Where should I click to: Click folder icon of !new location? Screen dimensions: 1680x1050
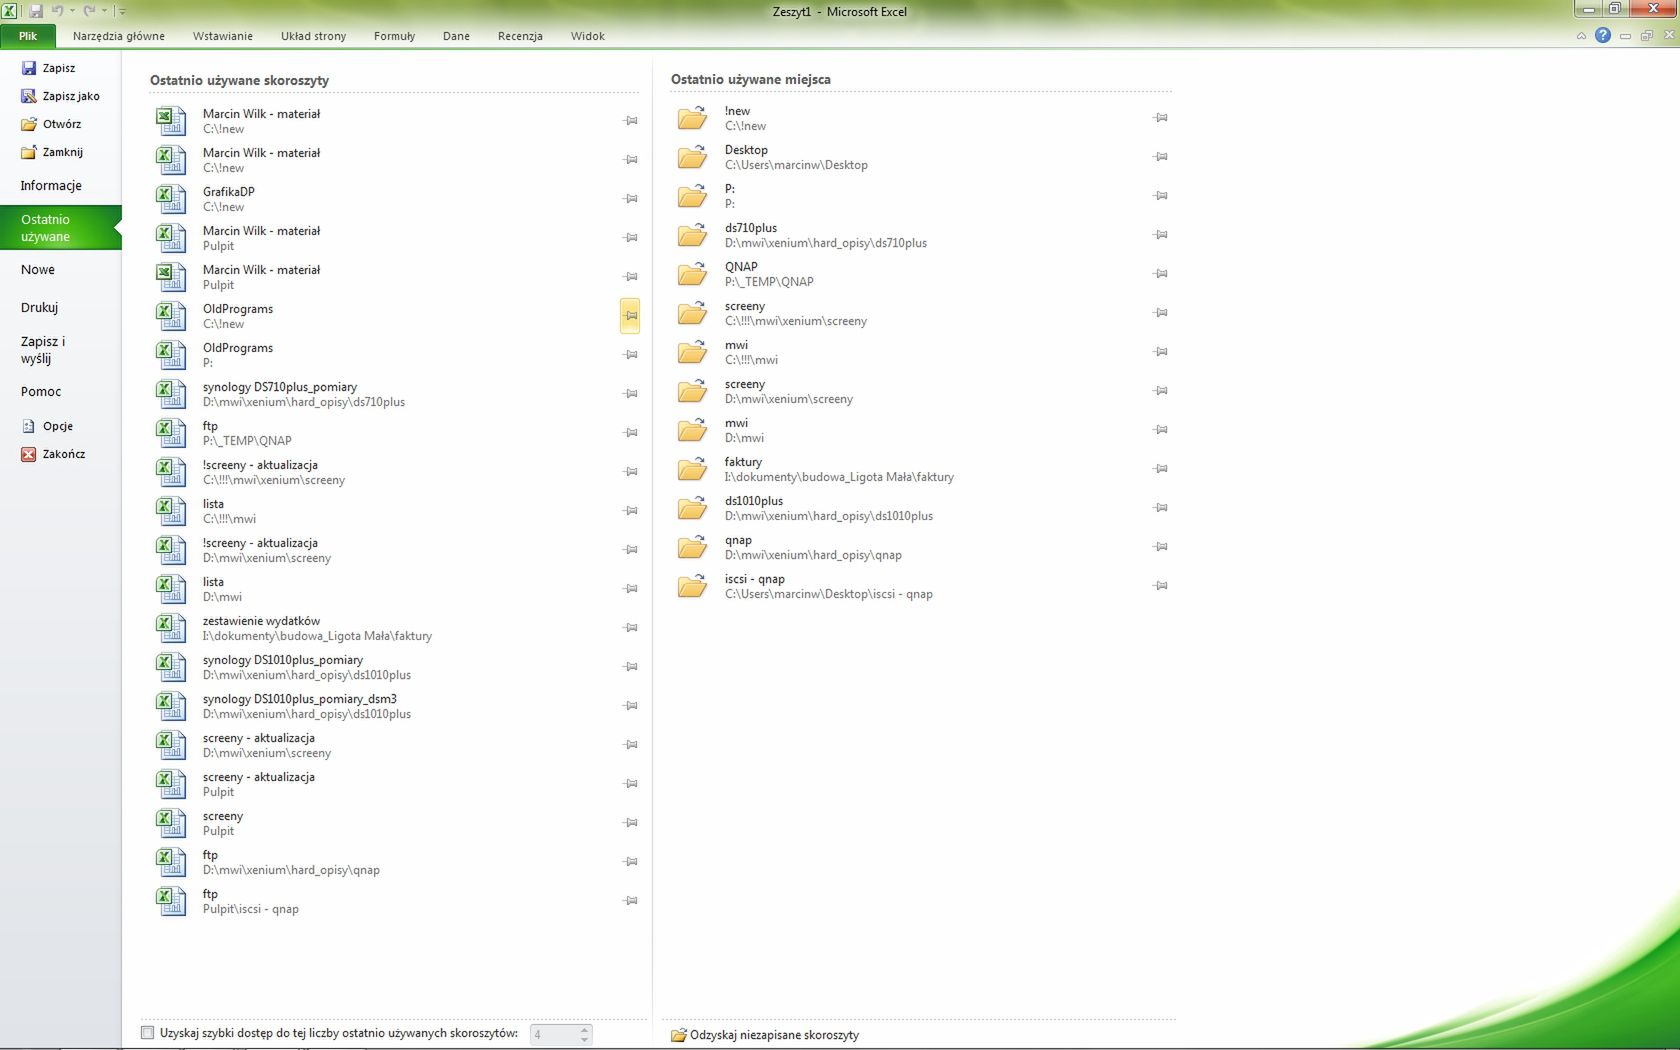point(692,118)
